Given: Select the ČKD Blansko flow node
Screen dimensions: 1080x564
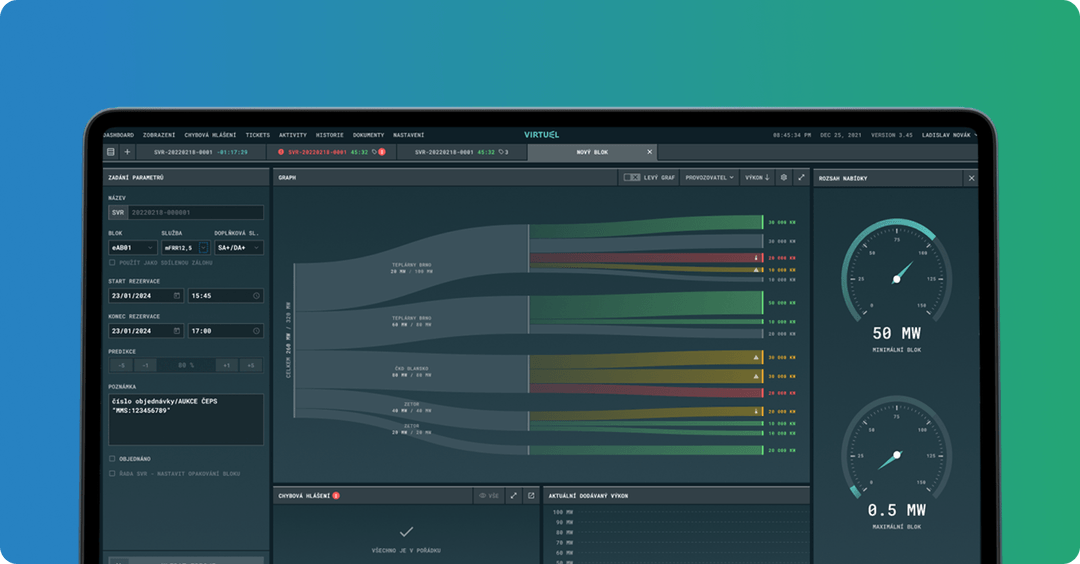Looking at the screenshot, I should tap(411, 372).
